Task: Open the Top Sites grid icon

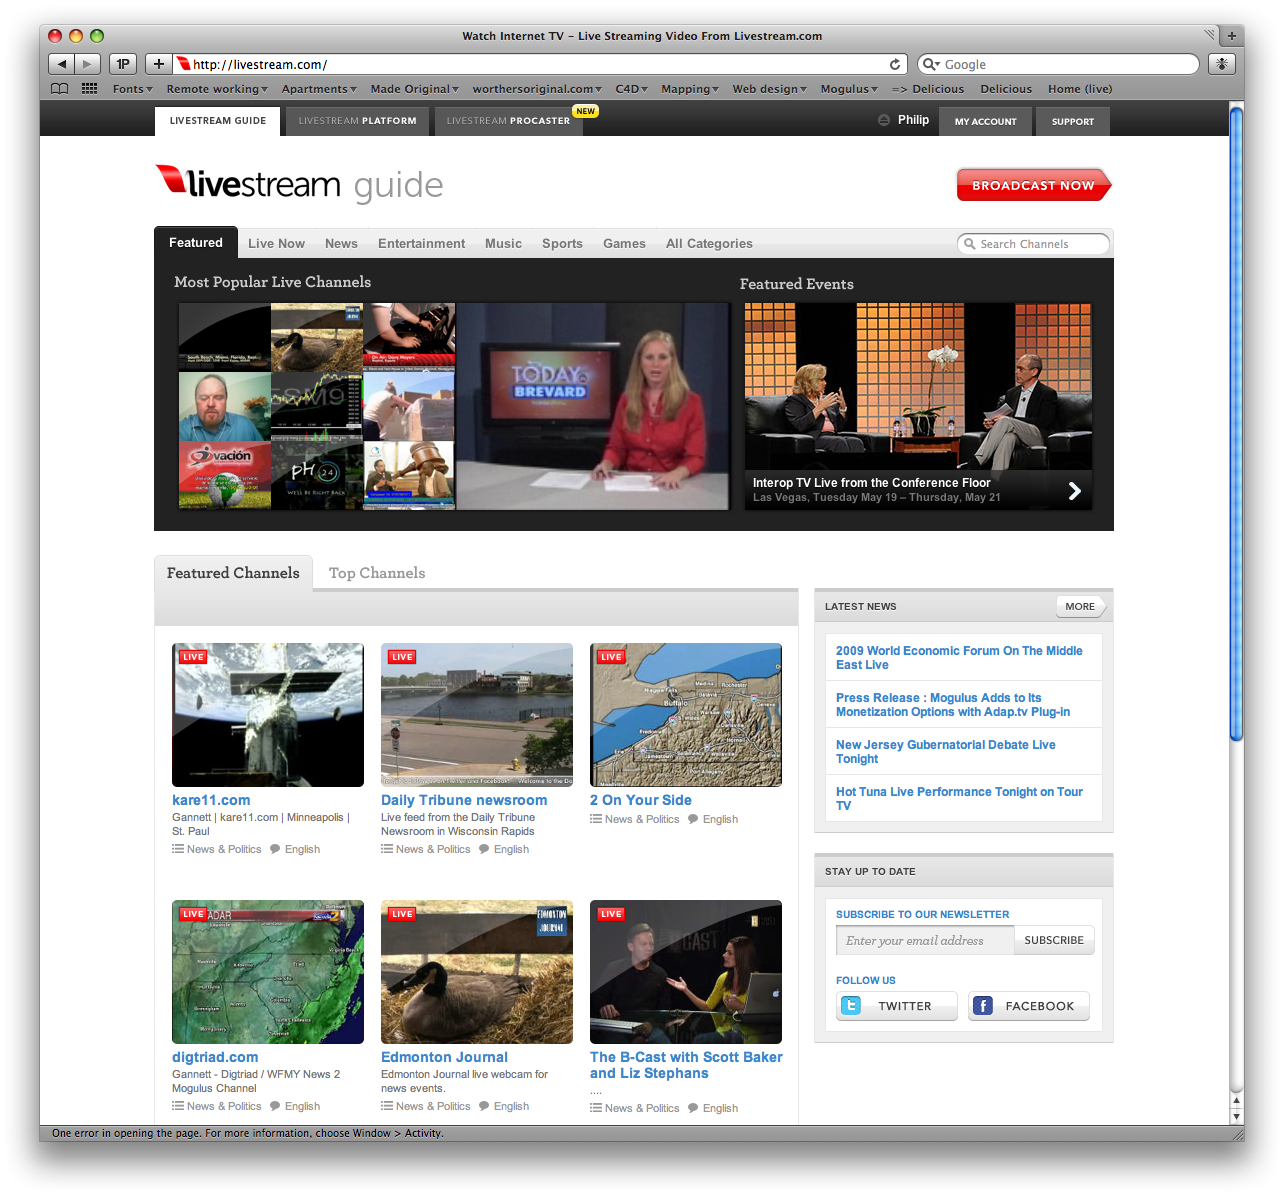Action: tap(89, 89)
